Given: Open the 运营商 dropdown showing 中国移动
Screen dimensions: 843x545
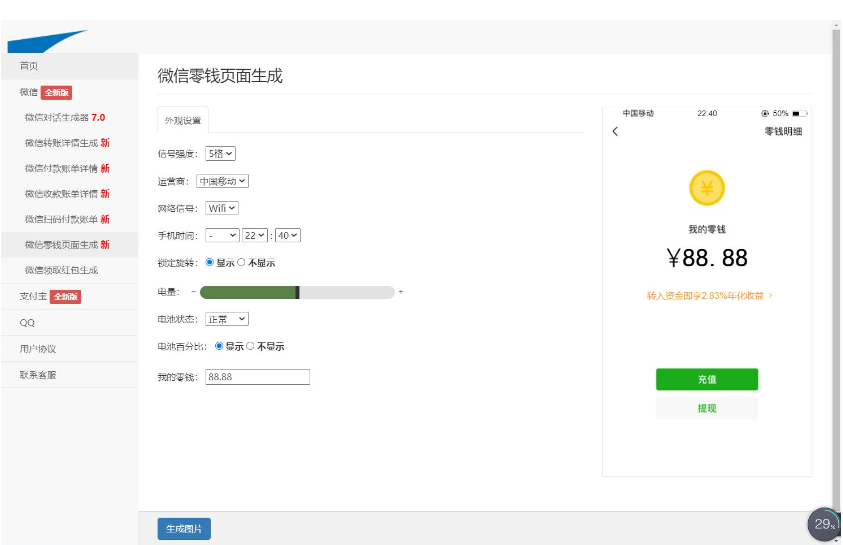Looking at the screenshot, I should point(223,181).
